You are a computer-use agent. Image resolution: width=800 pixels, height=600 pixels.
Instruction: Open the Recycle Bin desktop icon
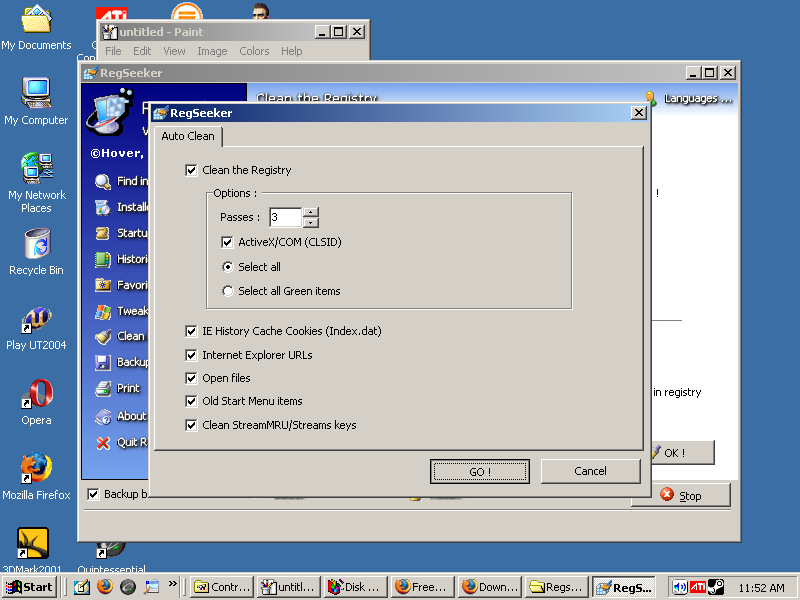(x=37, y=244)
